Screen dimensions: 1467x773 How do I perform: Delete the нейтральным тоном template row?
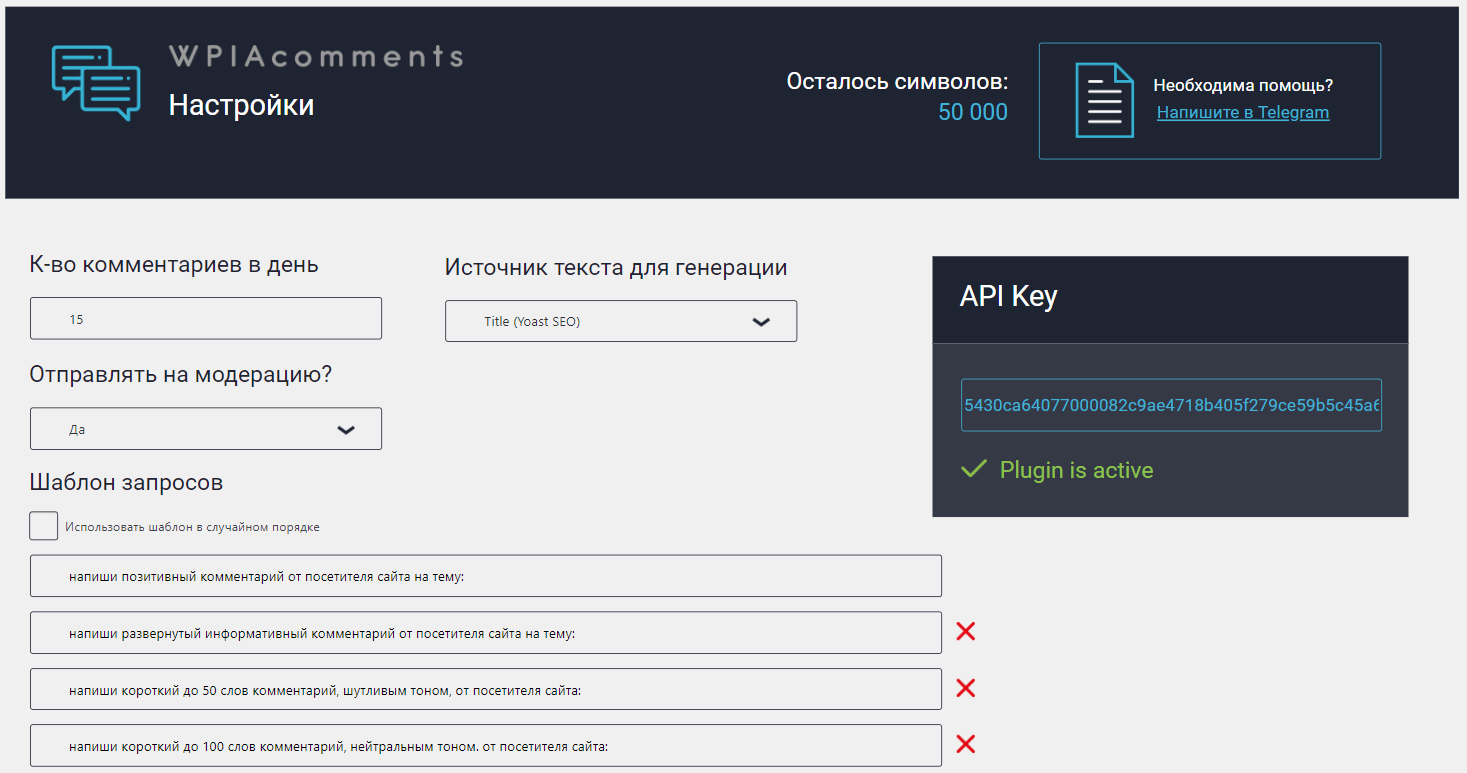pyautogui.click(x=965, y=744)
